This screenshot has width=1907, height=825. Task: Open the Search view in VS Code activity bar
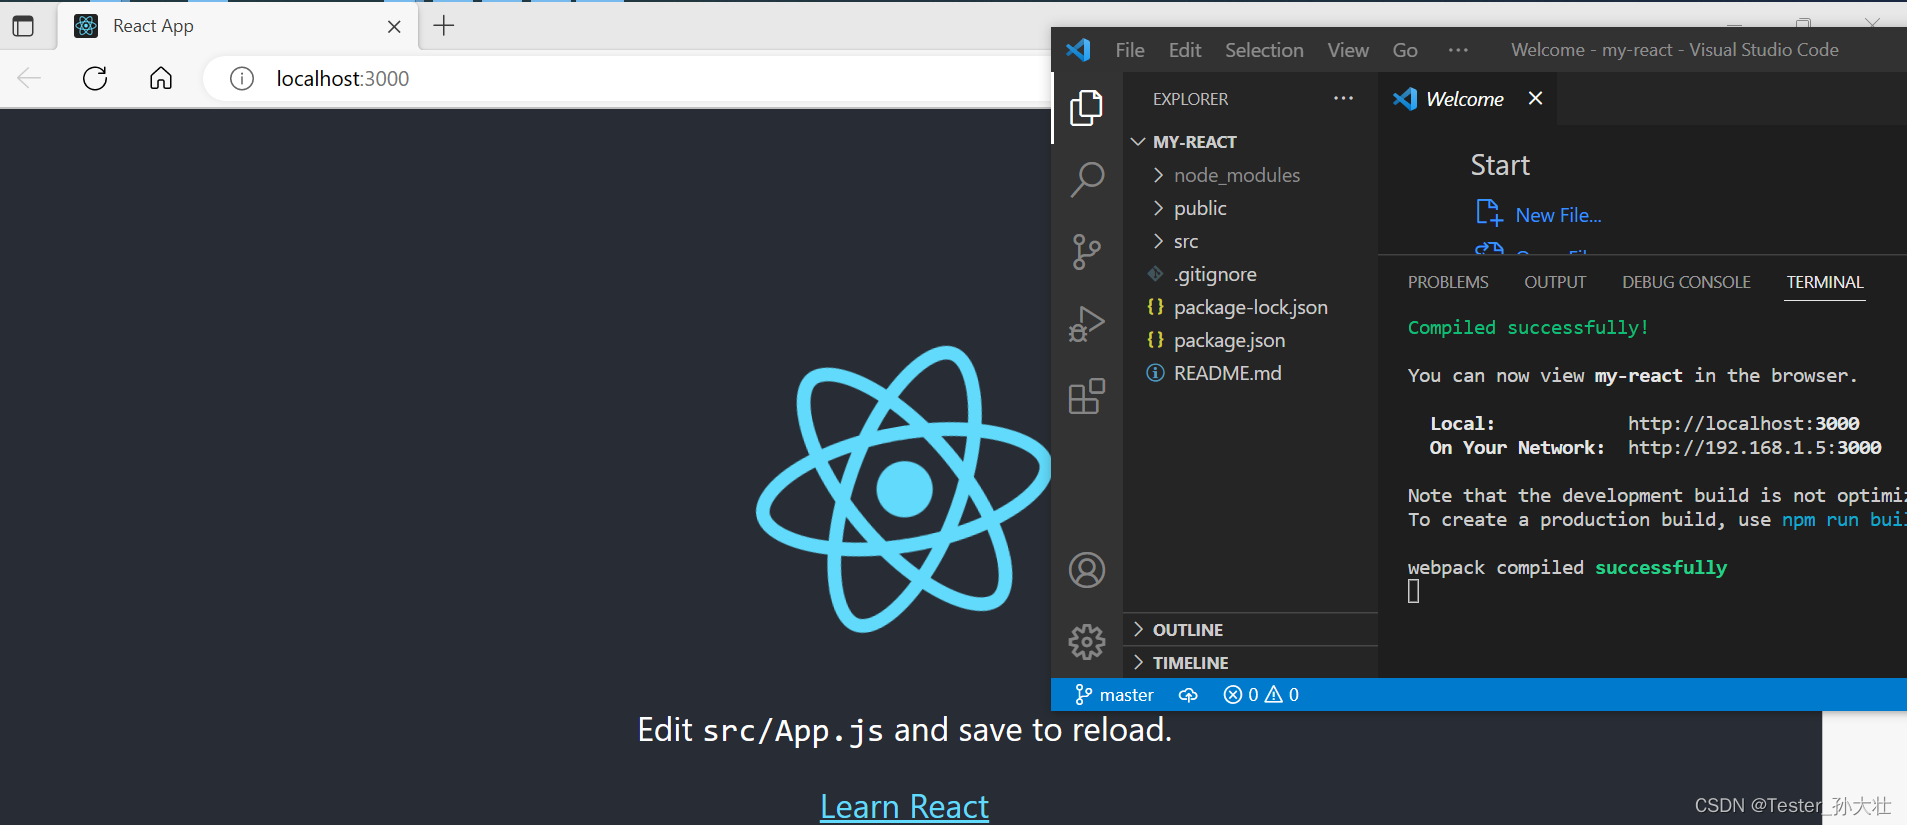point(1086,180)
